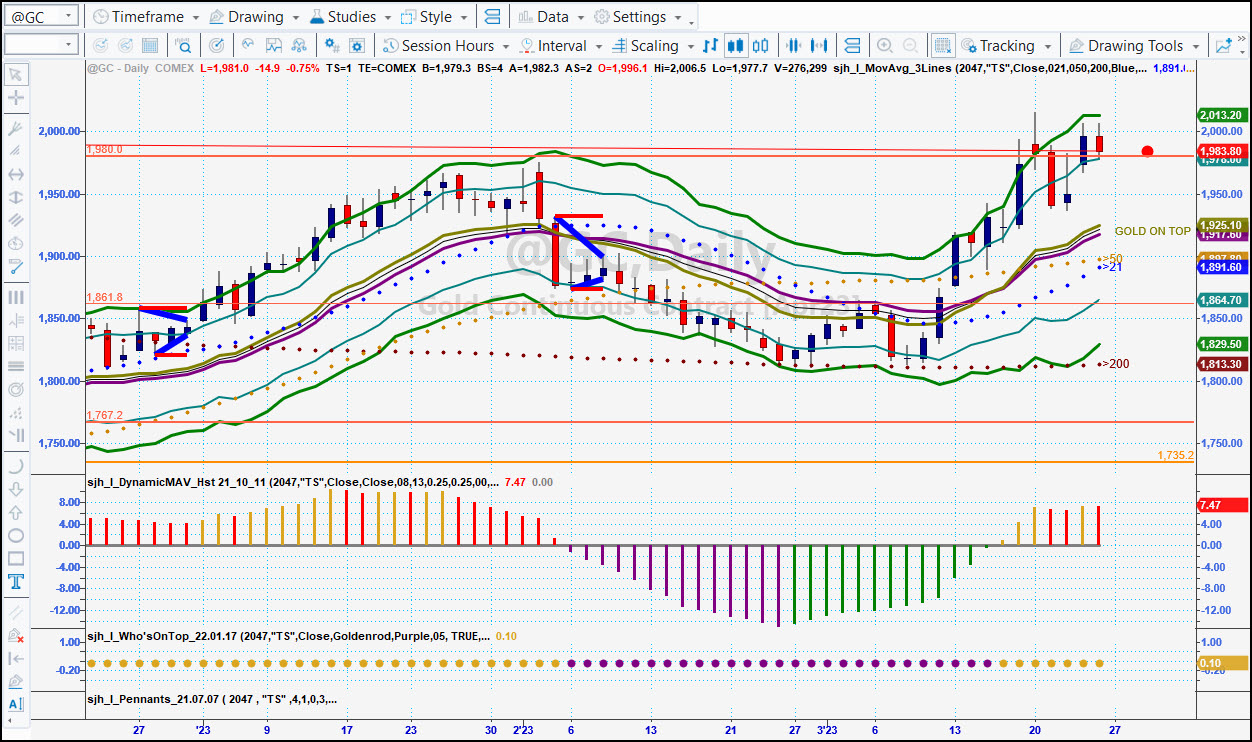Click the decrease bar spacing icon
This screenshot has width=1252, height=742.
794,46
